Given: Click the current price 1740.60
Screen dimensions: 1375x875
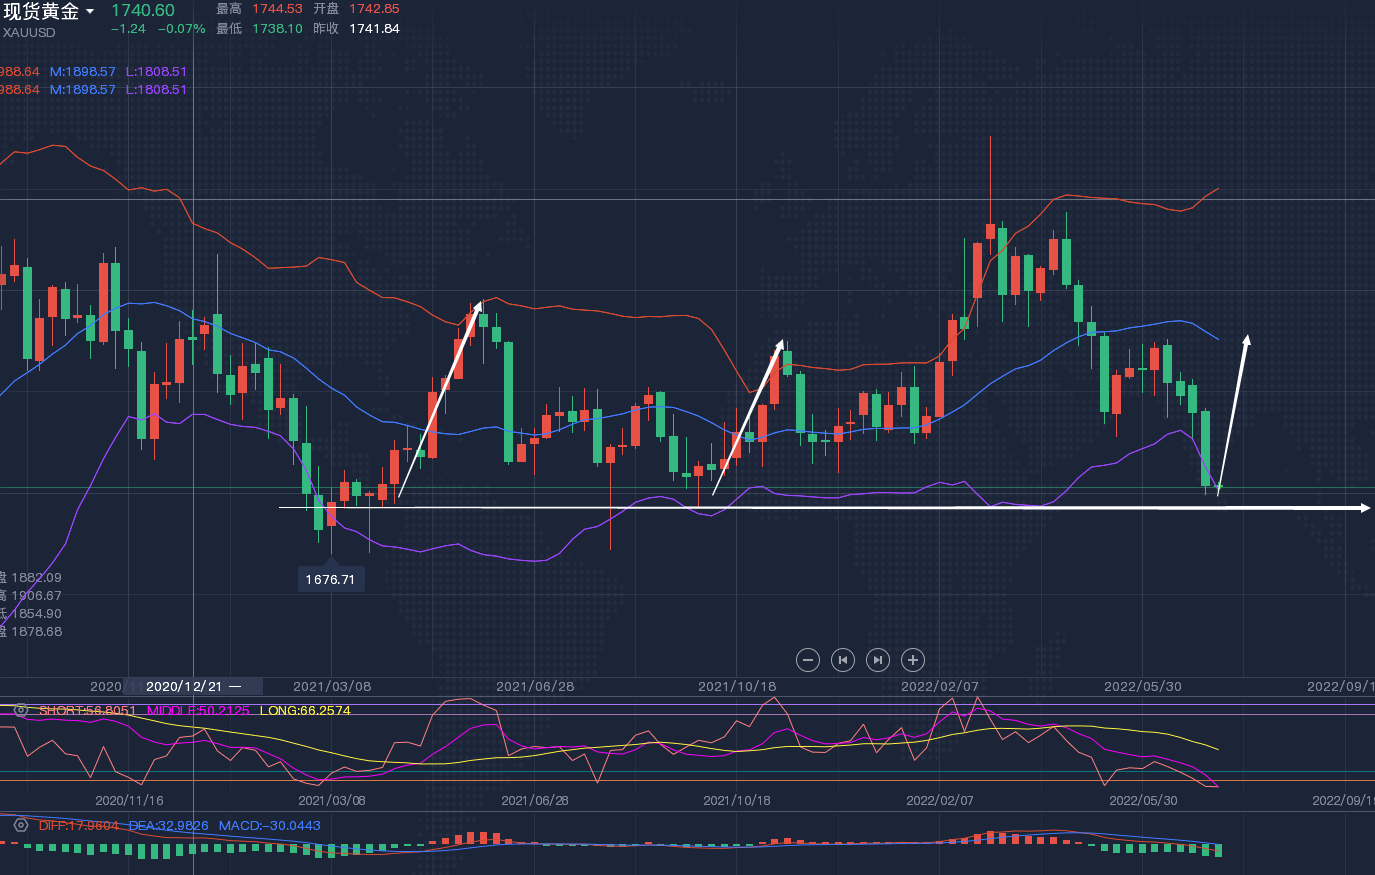Looking at the screenshot, I should coord(143,10).
